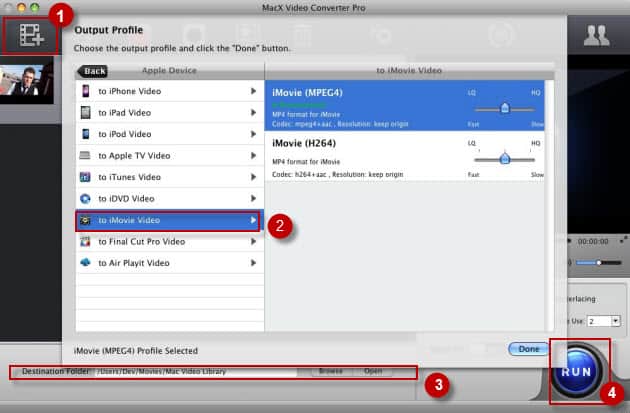The image size is (630, 413).
Task: Adjust the preview volume slider
Action: coord(599,263)
